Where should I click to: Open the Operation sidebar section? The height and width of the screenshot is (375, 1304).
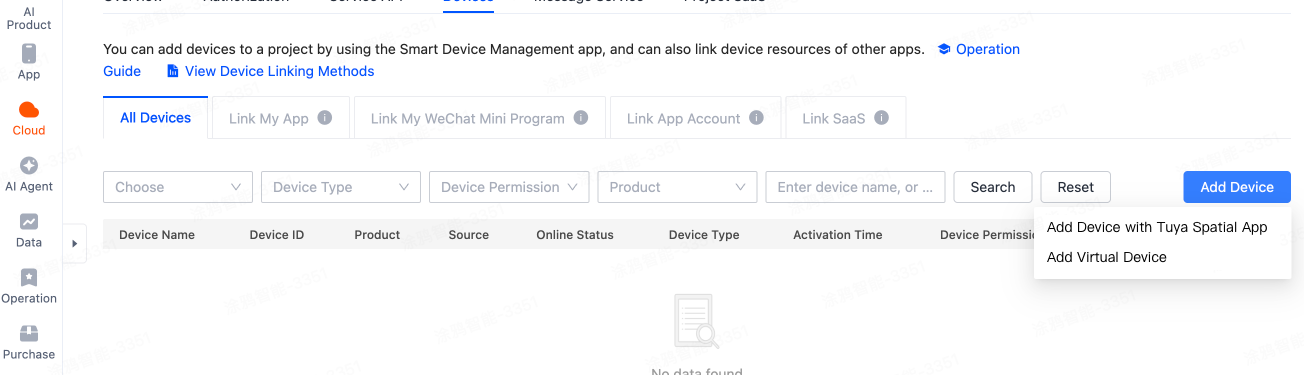[29, 286]
